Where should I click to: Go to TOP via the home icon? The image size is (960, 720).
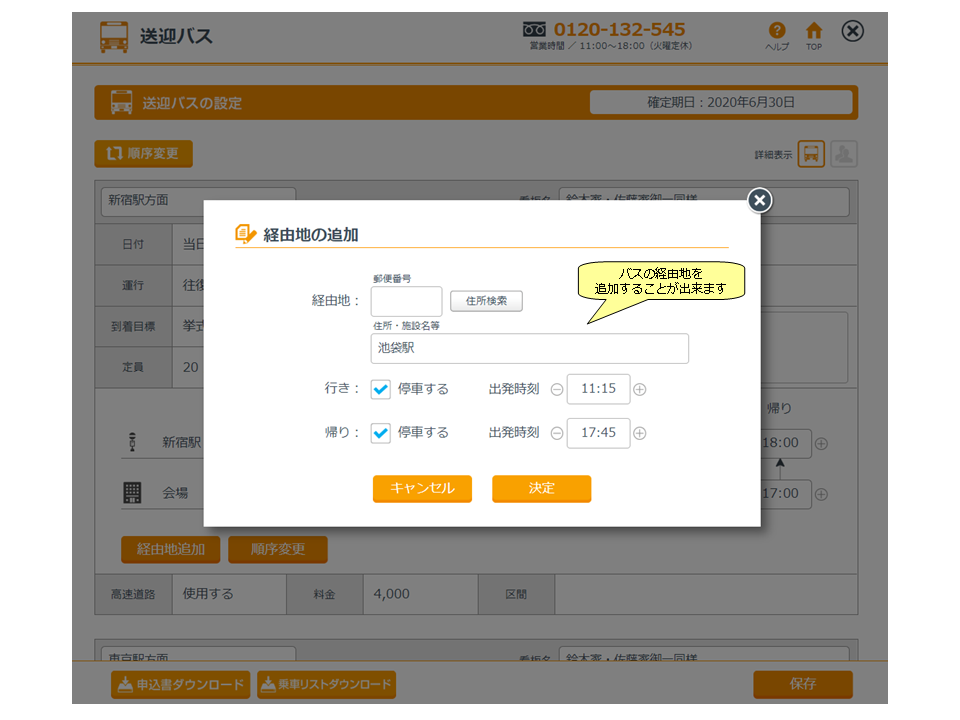tap(814, 32)
